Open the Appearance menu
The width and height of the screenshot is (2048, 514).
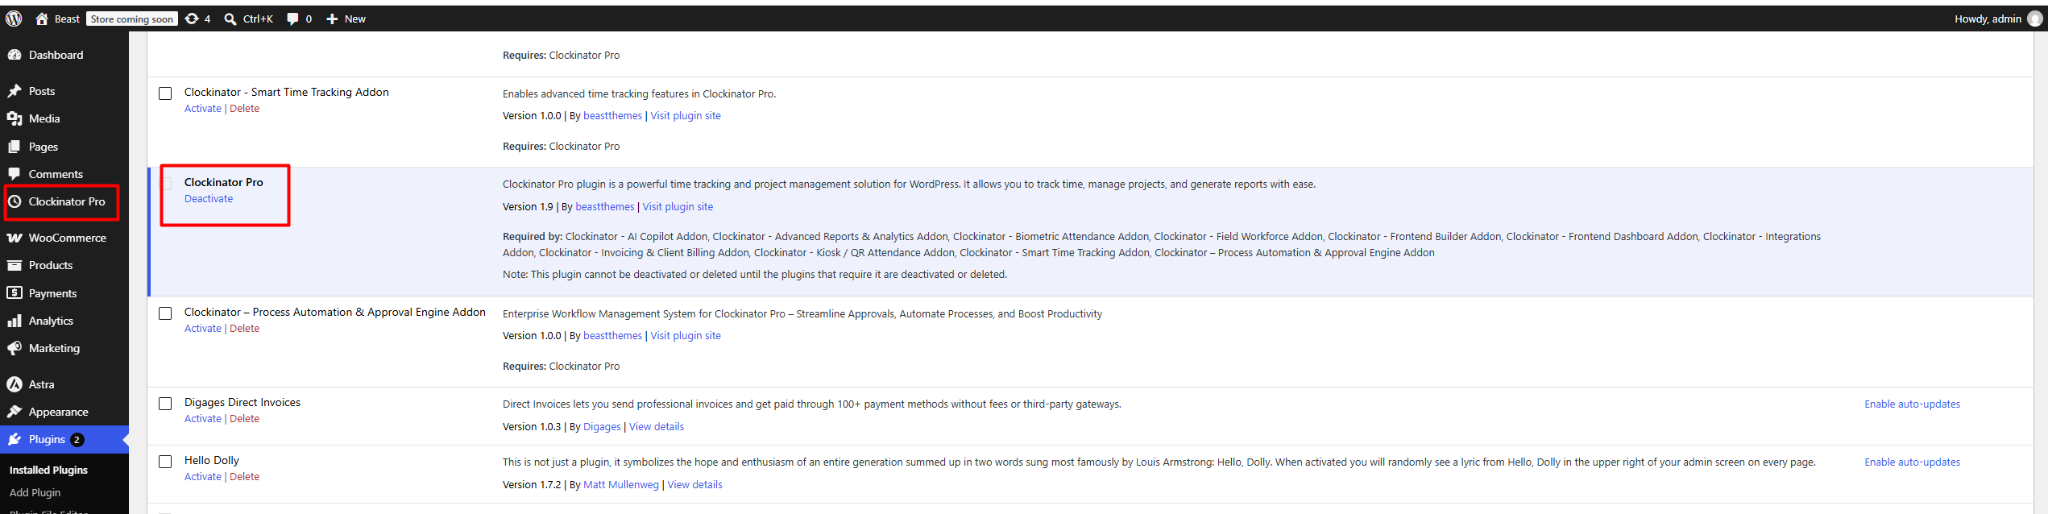coord(58,411)
